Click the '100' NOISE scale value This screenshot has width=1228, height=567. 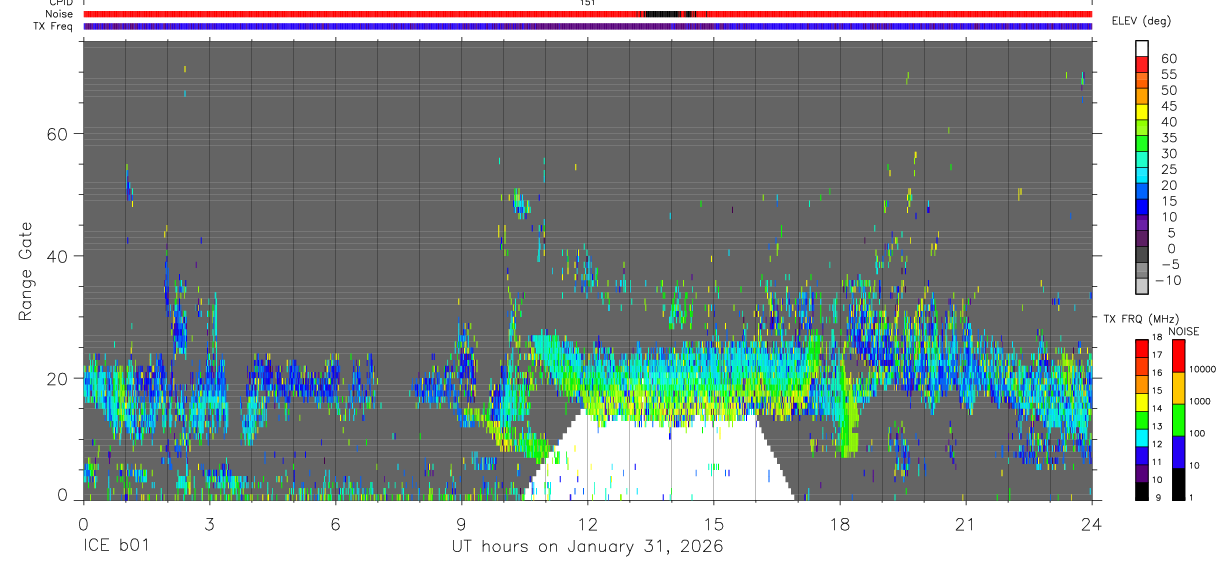(x=1197, y=433)
